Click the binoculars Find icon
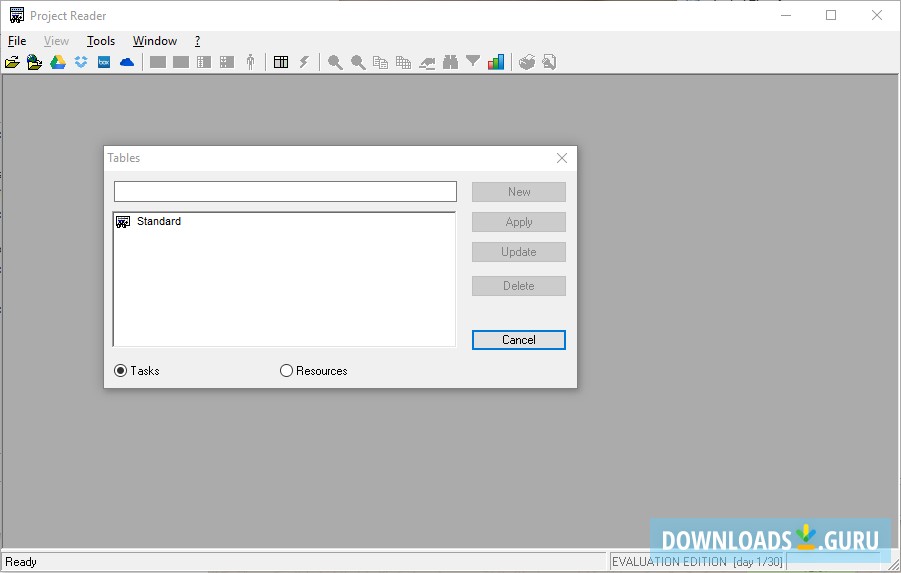 click(x=450, y=62)
